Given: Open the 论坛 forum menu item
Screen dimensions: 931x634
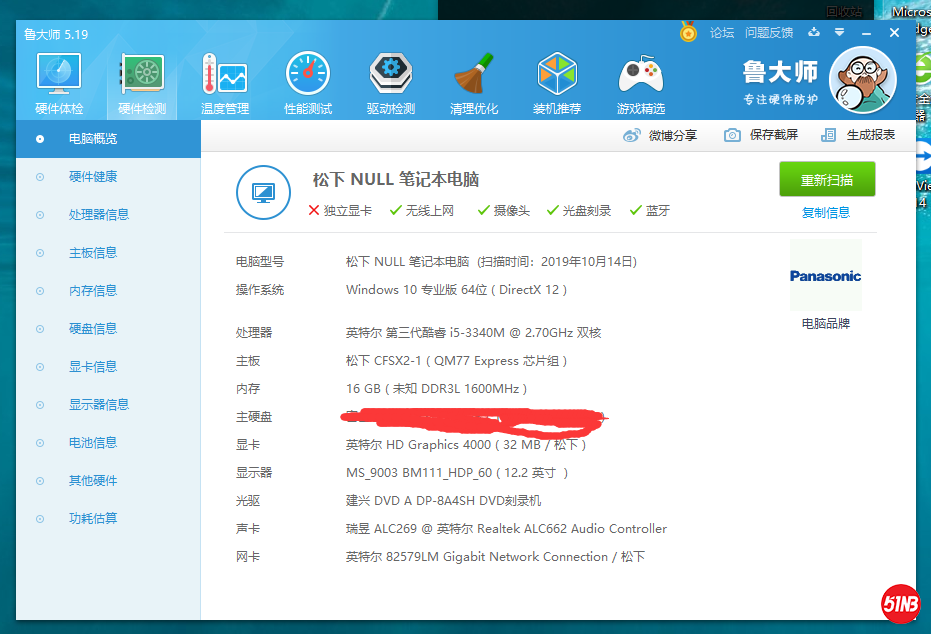Looking at the screenshot, I should 723,32.
